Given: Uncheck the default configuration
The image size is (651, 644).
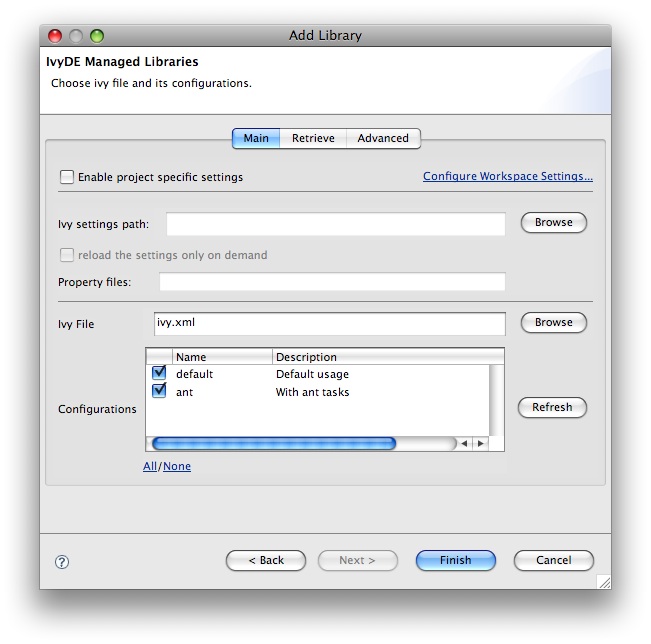Looking at the screenshot, I should point(159,374).
